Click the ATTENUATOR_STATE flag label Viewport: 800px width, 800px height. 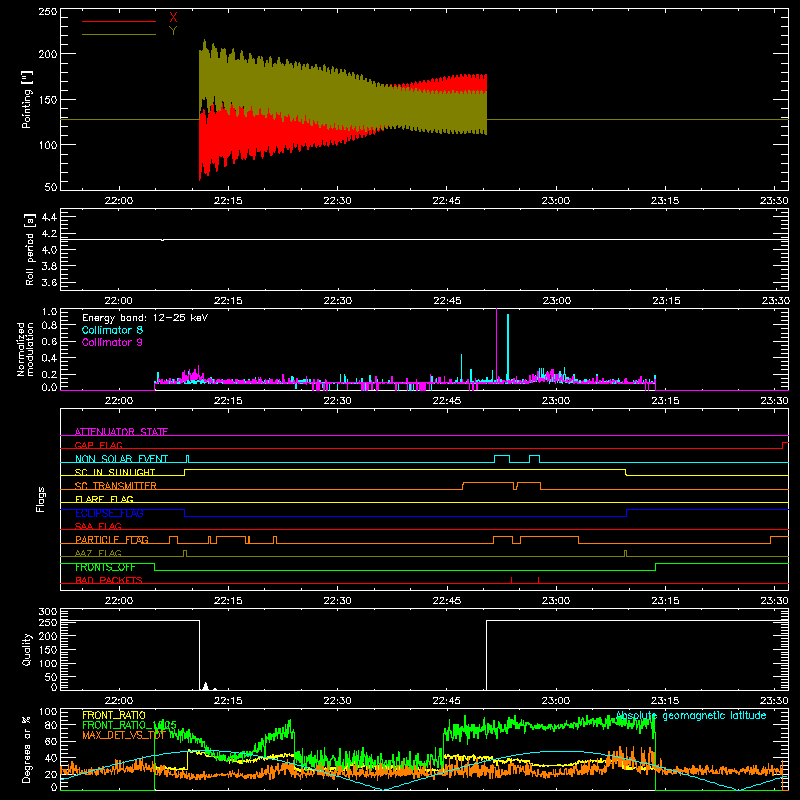click(x=121, y=432)
